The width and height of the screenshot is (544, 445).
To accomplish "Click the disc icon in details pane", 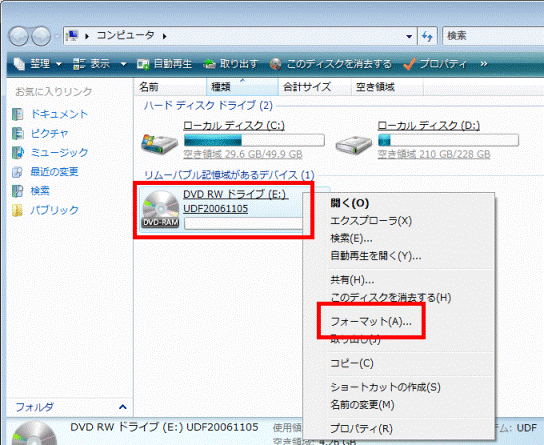I will tap(34, 433).
